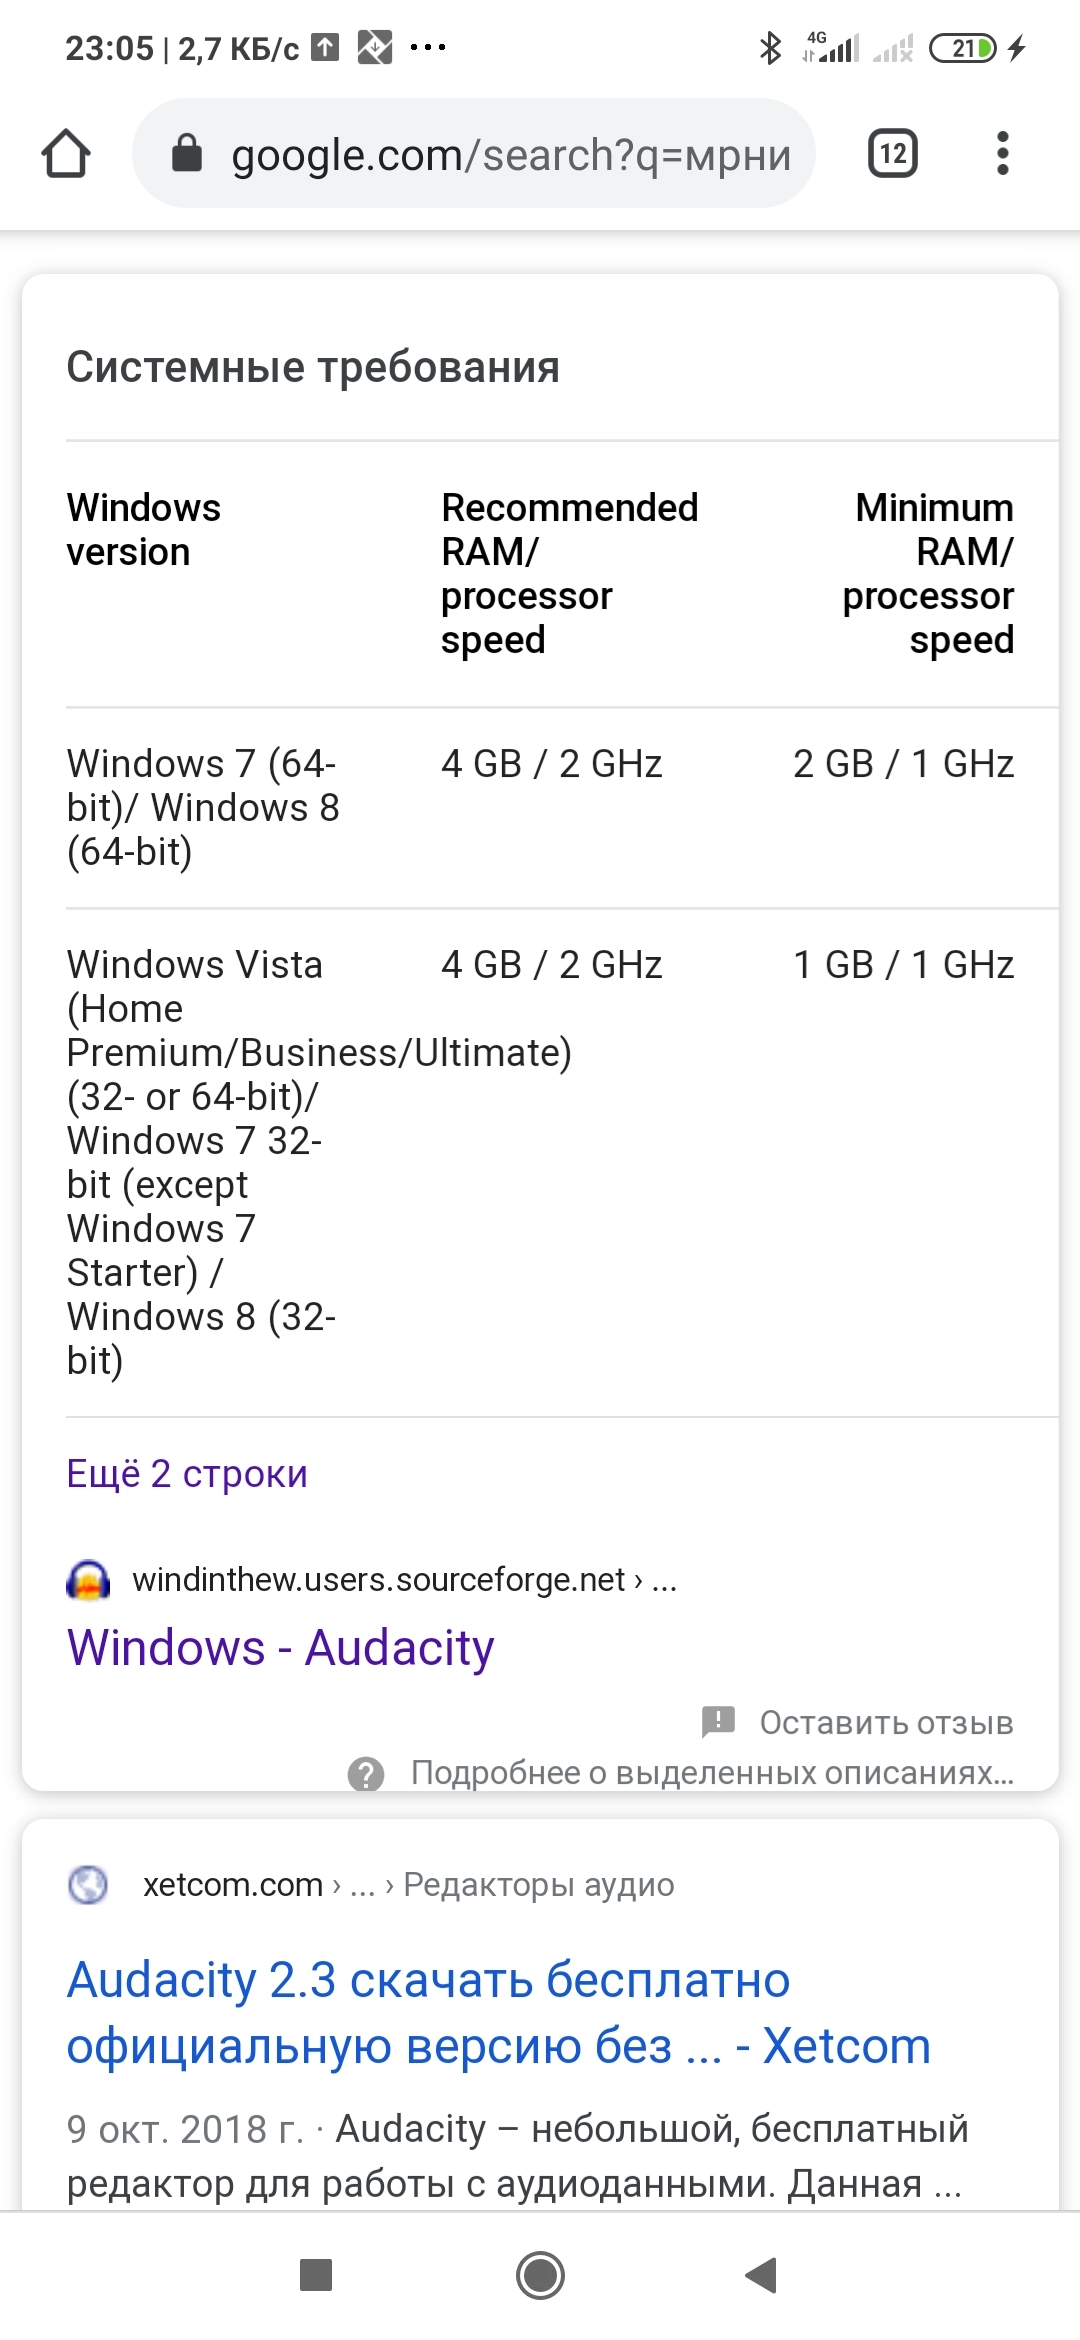Open the Audacity 2.3 Xetcom download result
Image resolution: width=1080 pixels, height=2340 pixels.
coord(498,2012)
